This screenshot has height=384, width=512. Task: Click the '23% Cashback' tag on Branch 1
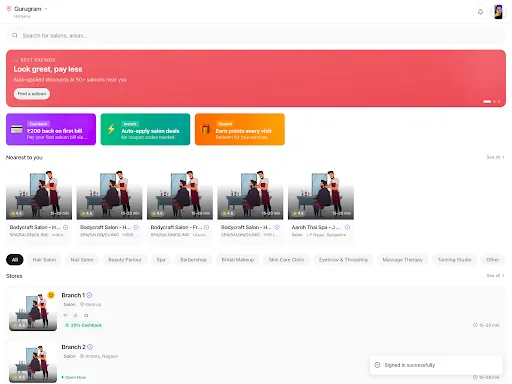click(x=83, y=325)
